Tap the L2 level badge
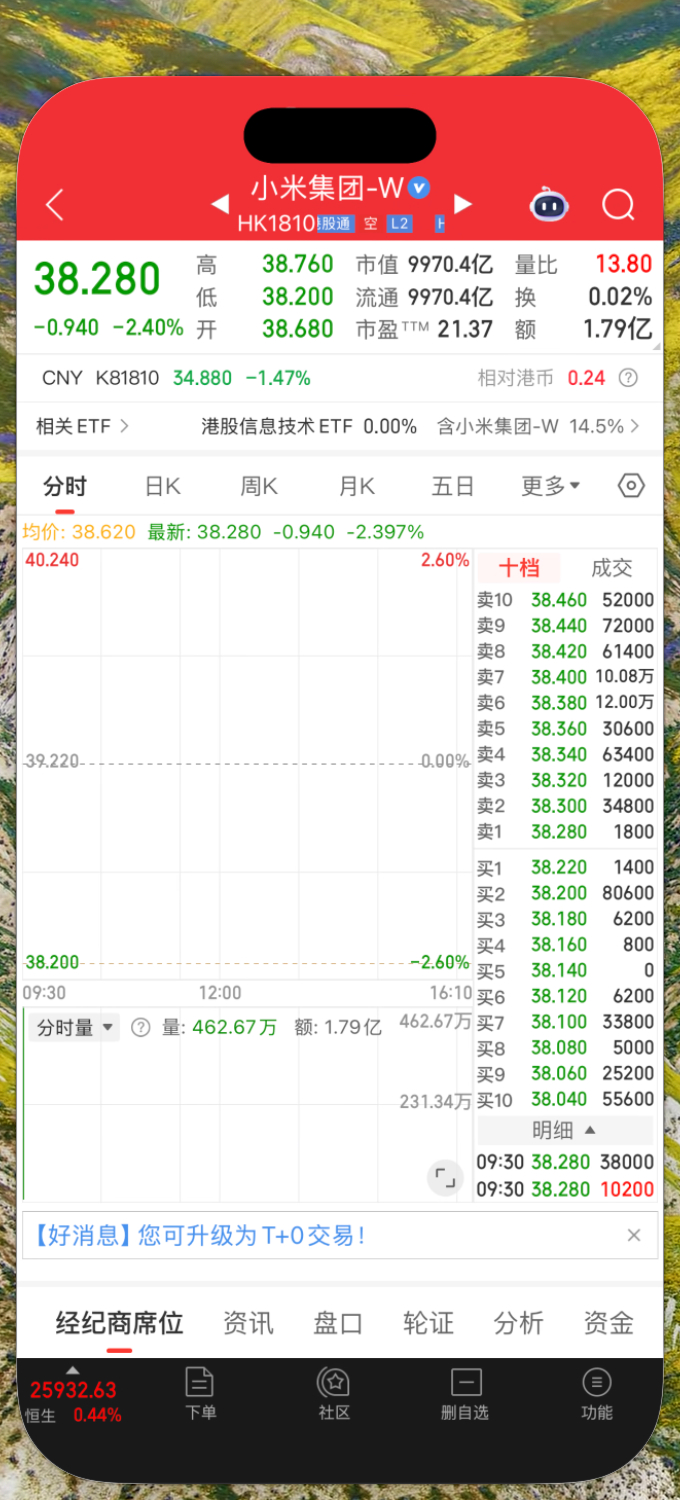Screen dimensions: 680x1500 click(399, 224)
